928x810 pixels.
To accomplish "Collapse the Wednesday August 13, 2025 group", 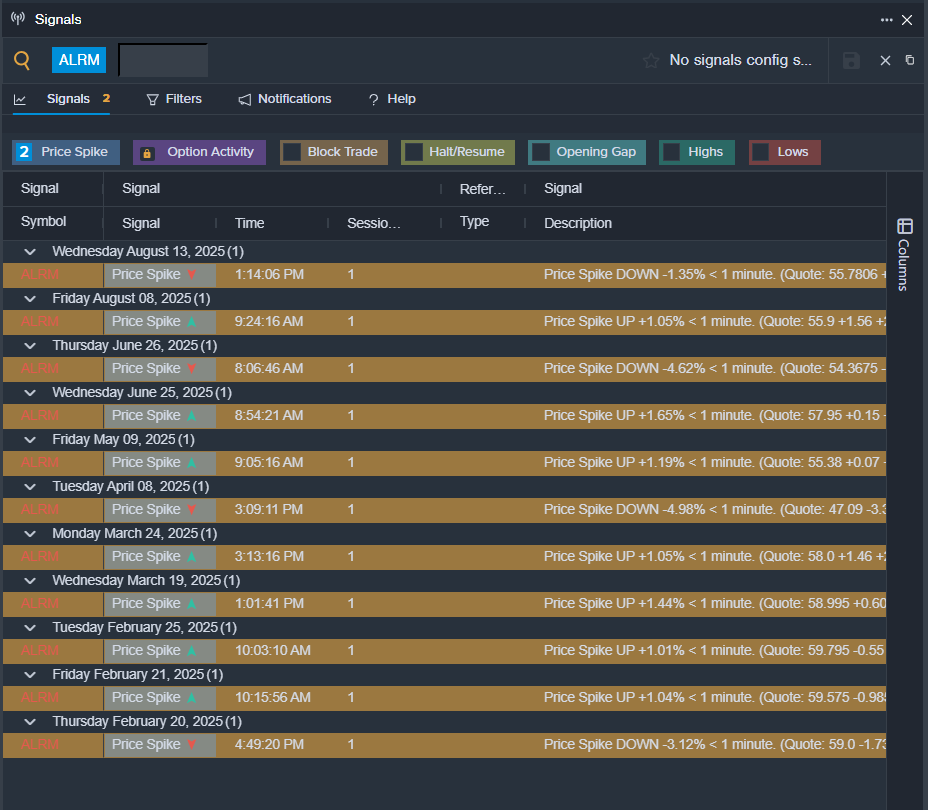I will pos(30,251).
